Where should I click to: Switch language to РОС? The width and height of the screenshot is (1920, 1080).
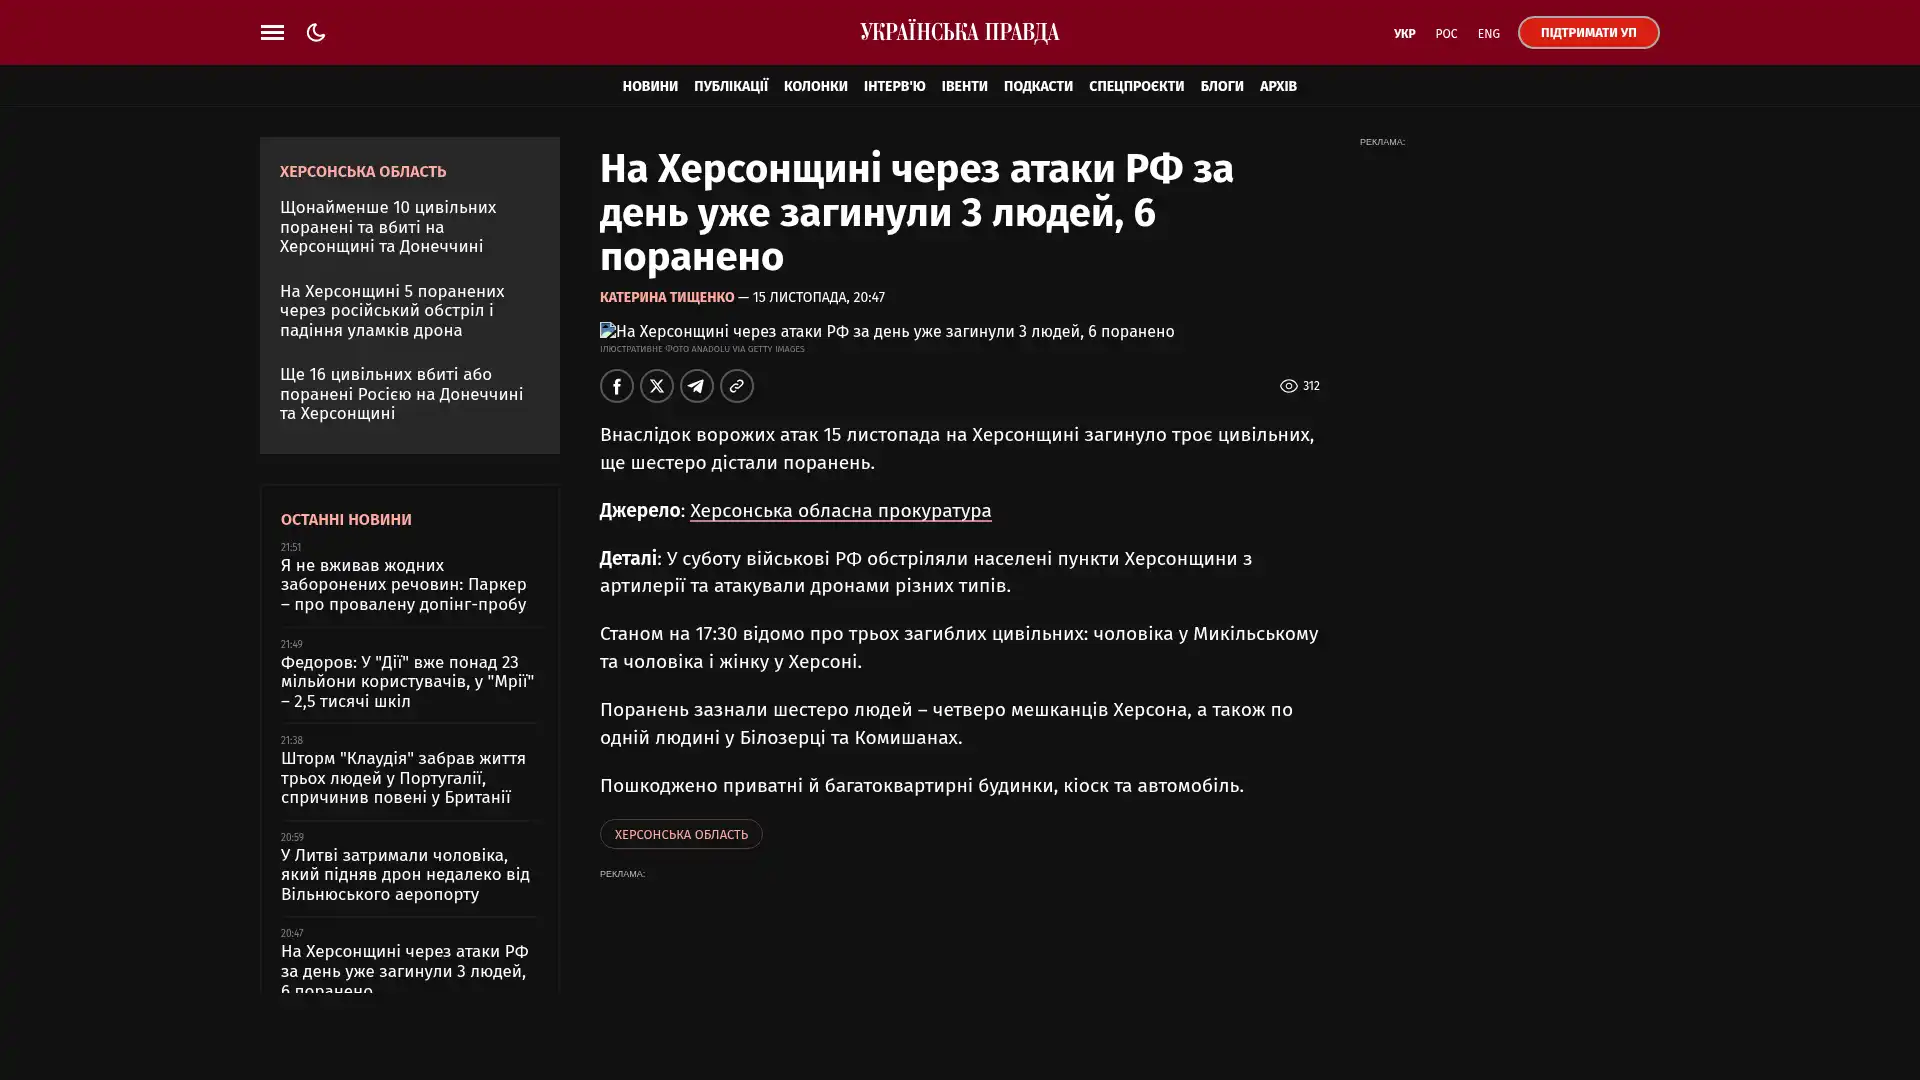point(1446,33)
